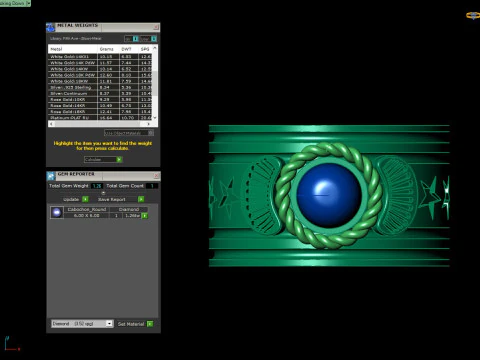This screenshot has width=480, height=360.
Task: Click the Total Gem Count value 1
Action: (x=152, y=186)
